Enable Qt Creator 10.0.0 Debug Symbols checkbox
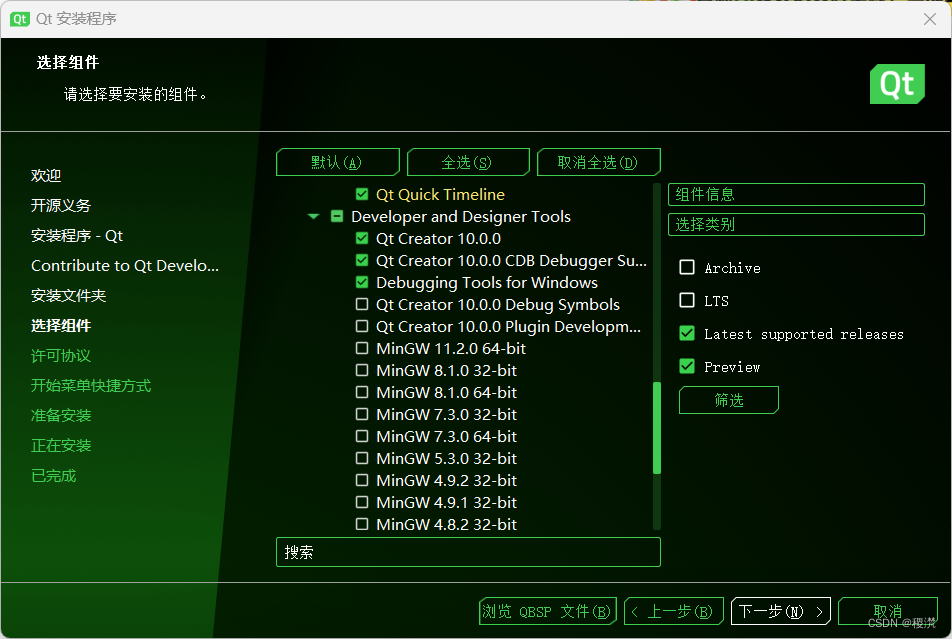This screenshot has width=952, height=639. point(362,304)
